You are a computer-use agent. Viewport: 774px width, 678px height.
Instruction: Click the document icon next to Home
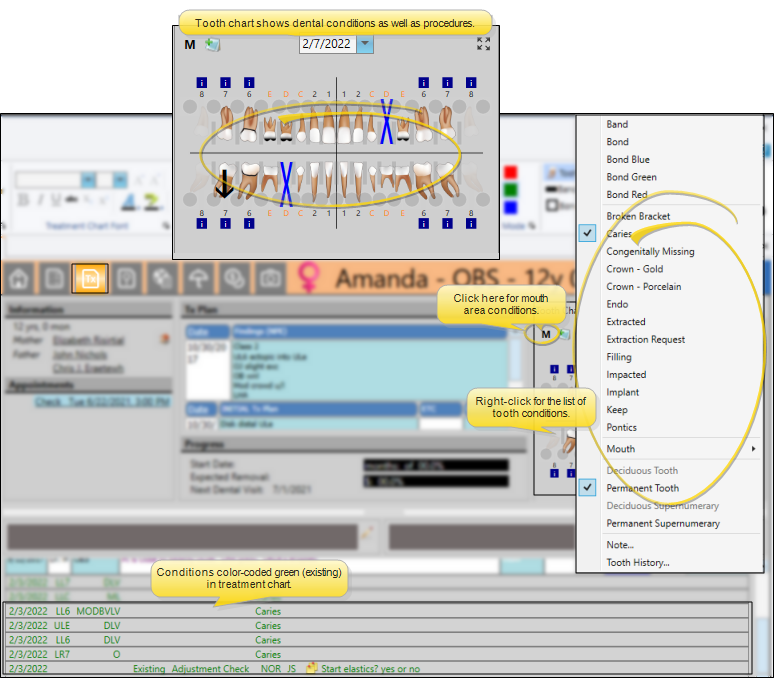54,279
